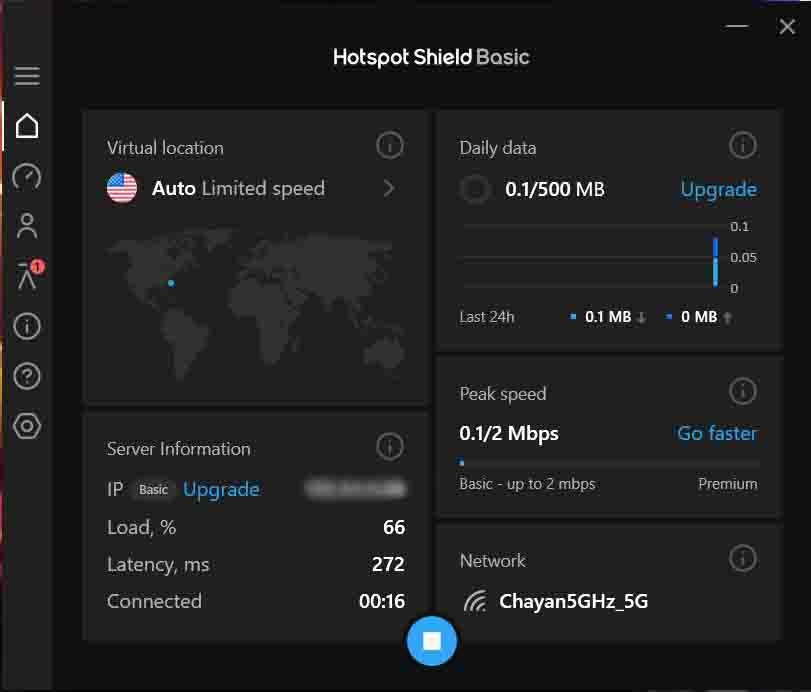811x692 pixels.
Task: Go to Home via house icon
Action: coord(27,126)
